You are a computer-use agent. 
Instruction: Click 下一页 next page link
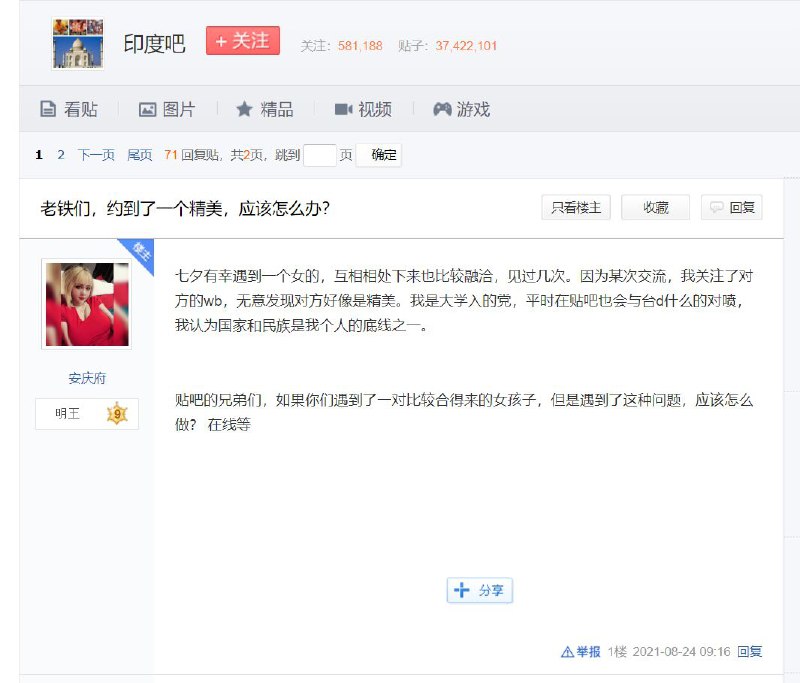(96, 155)
